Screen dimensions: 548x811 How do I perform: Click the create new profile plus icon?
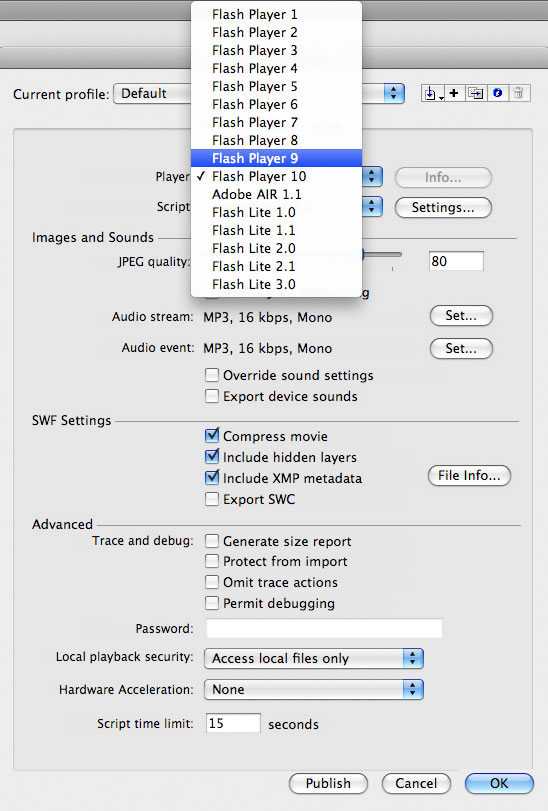tap(454, 94)
